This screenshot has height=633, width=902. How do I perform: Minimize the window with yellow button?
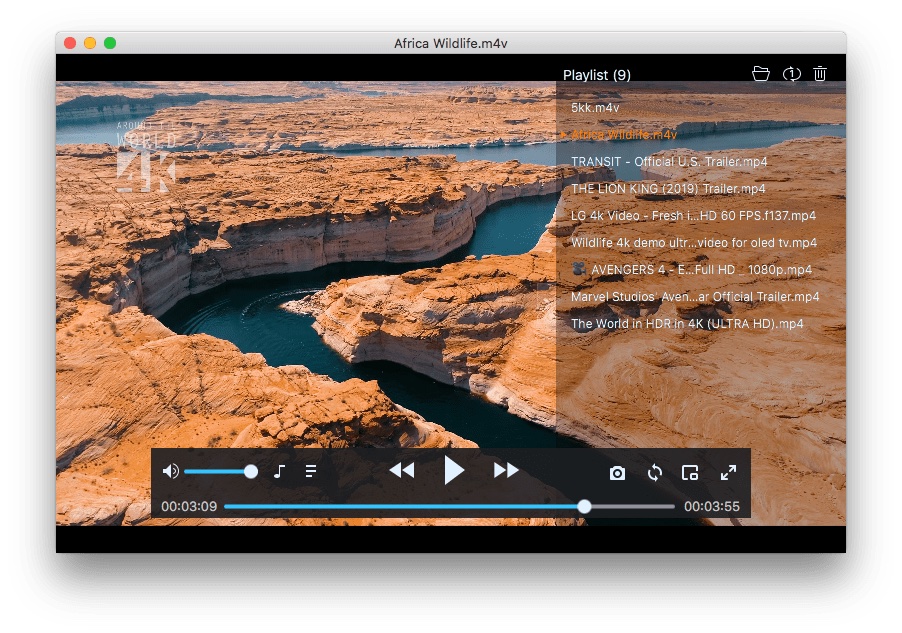click(x=90, y=43)
